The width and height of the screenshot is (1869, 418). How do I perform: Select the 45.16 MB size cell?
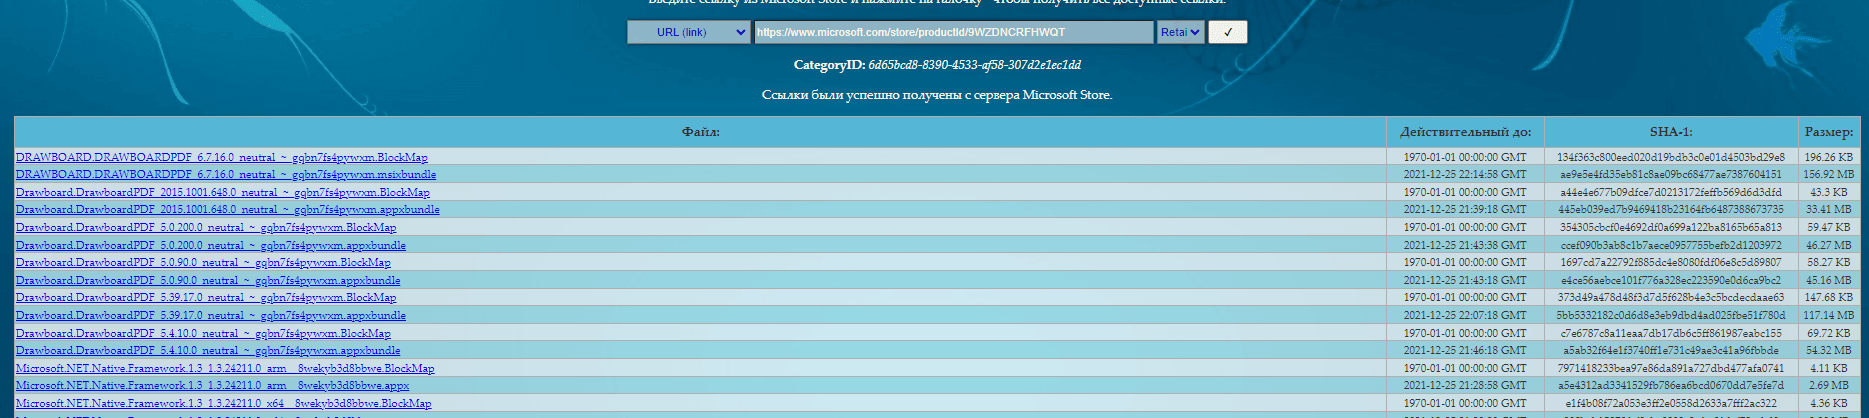[1829, 280]
